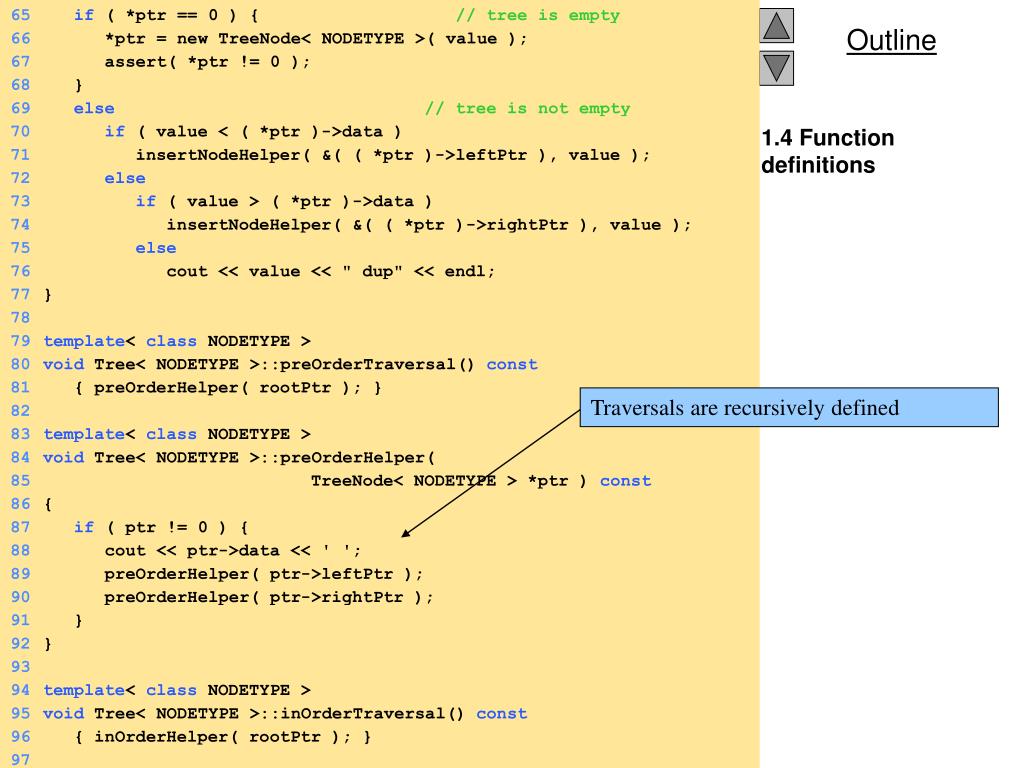Viewport: 1024px width, 768px height.
Task: Click 'preOrderTraversal()' on line 80
Action: point(377,364)
